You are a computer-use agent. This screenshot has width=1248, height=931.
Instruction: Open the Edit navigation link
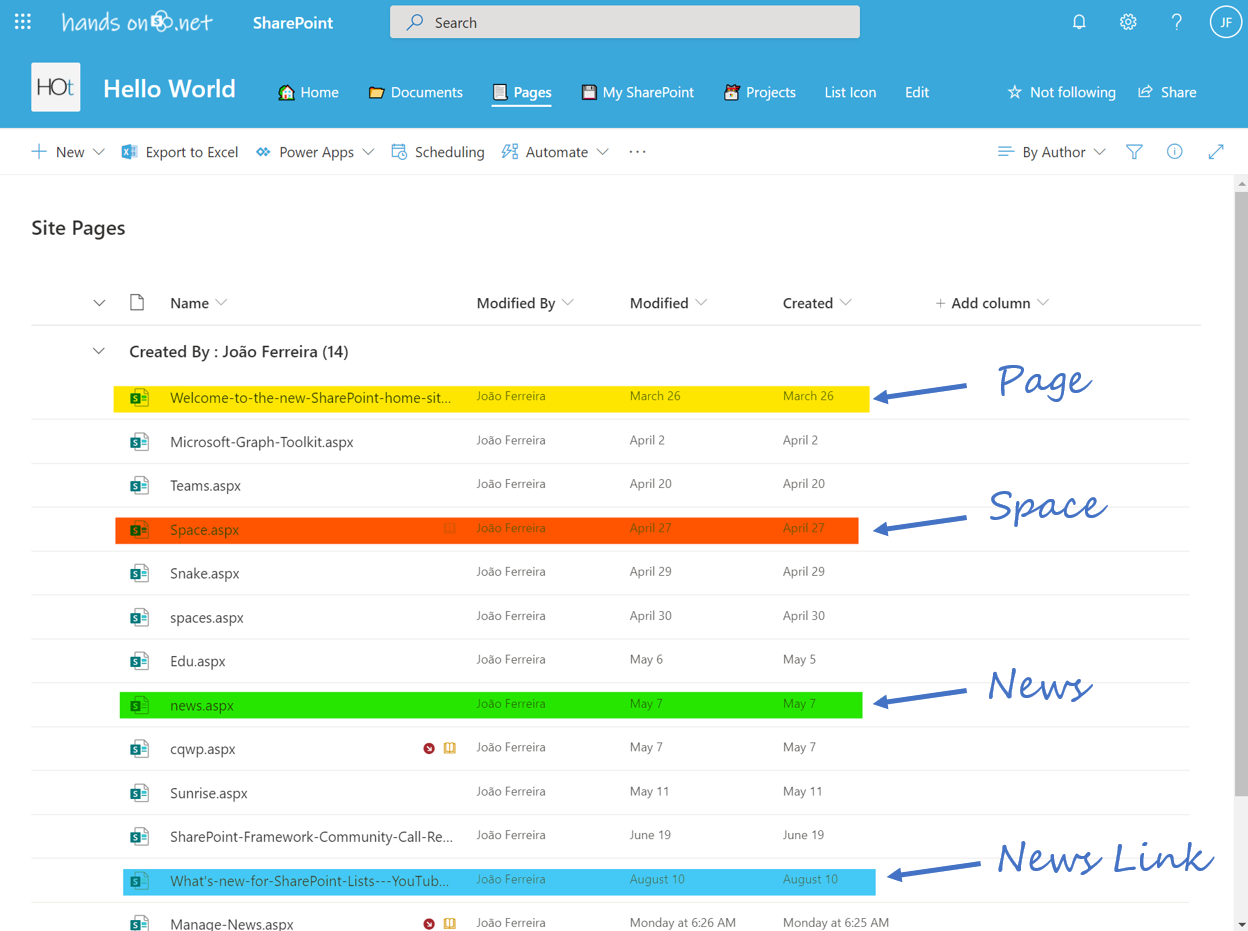click(917, 92)
